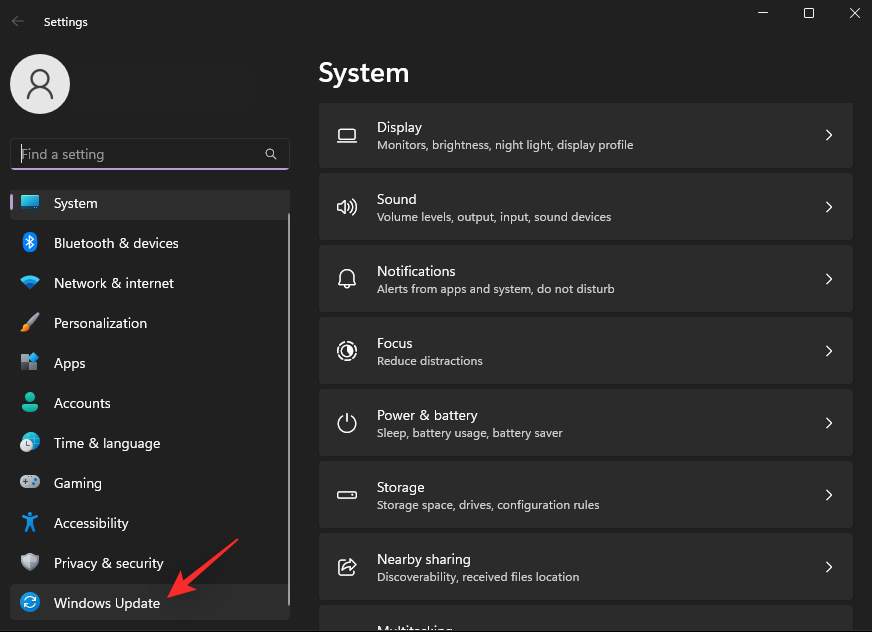Image resolution: width=872 pixels, height=632 pixels.
Task: Select the Sound speaker icon
Action: point(347,207)
